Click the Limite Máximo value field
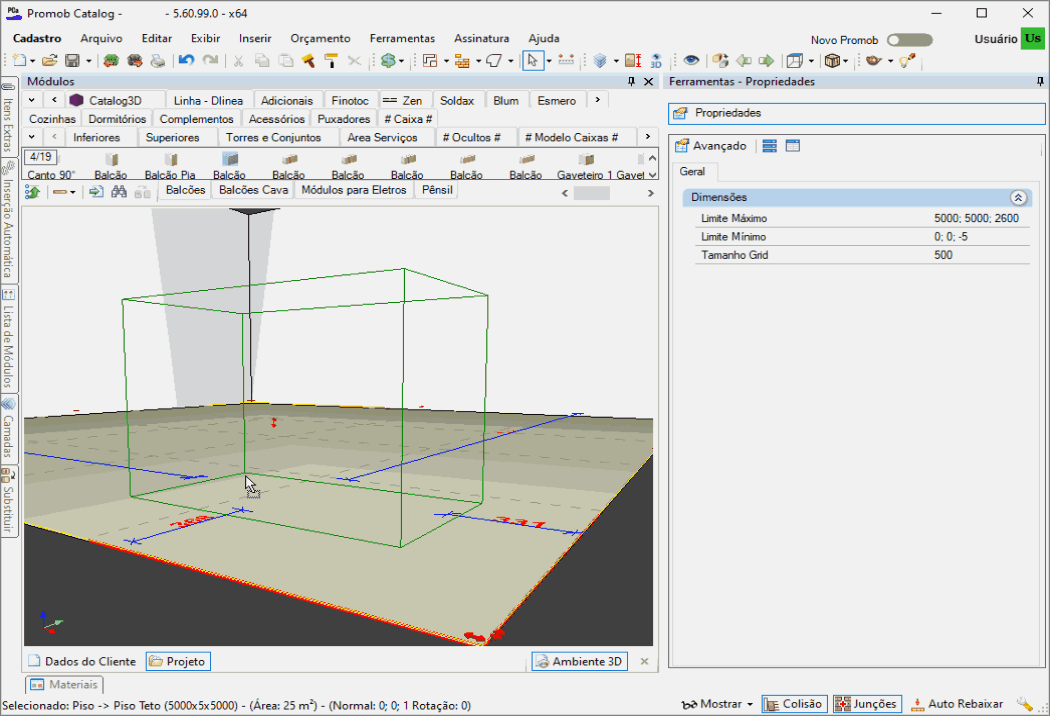1050x716 pixels. (x=976, y=218)
